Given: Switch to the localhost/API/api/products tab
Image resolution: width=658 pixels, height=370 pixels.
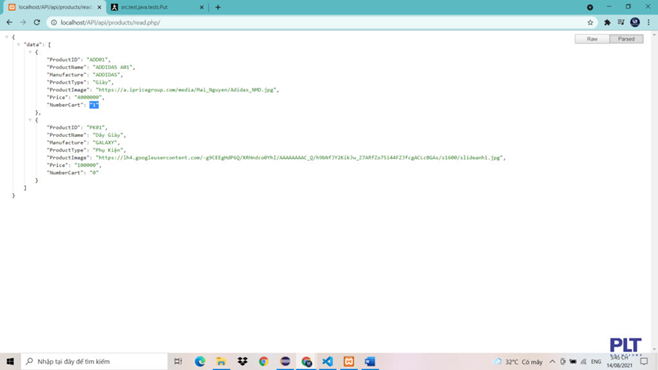Looking at the screenshot, I should pyautogui.click(x=55, y=7).
